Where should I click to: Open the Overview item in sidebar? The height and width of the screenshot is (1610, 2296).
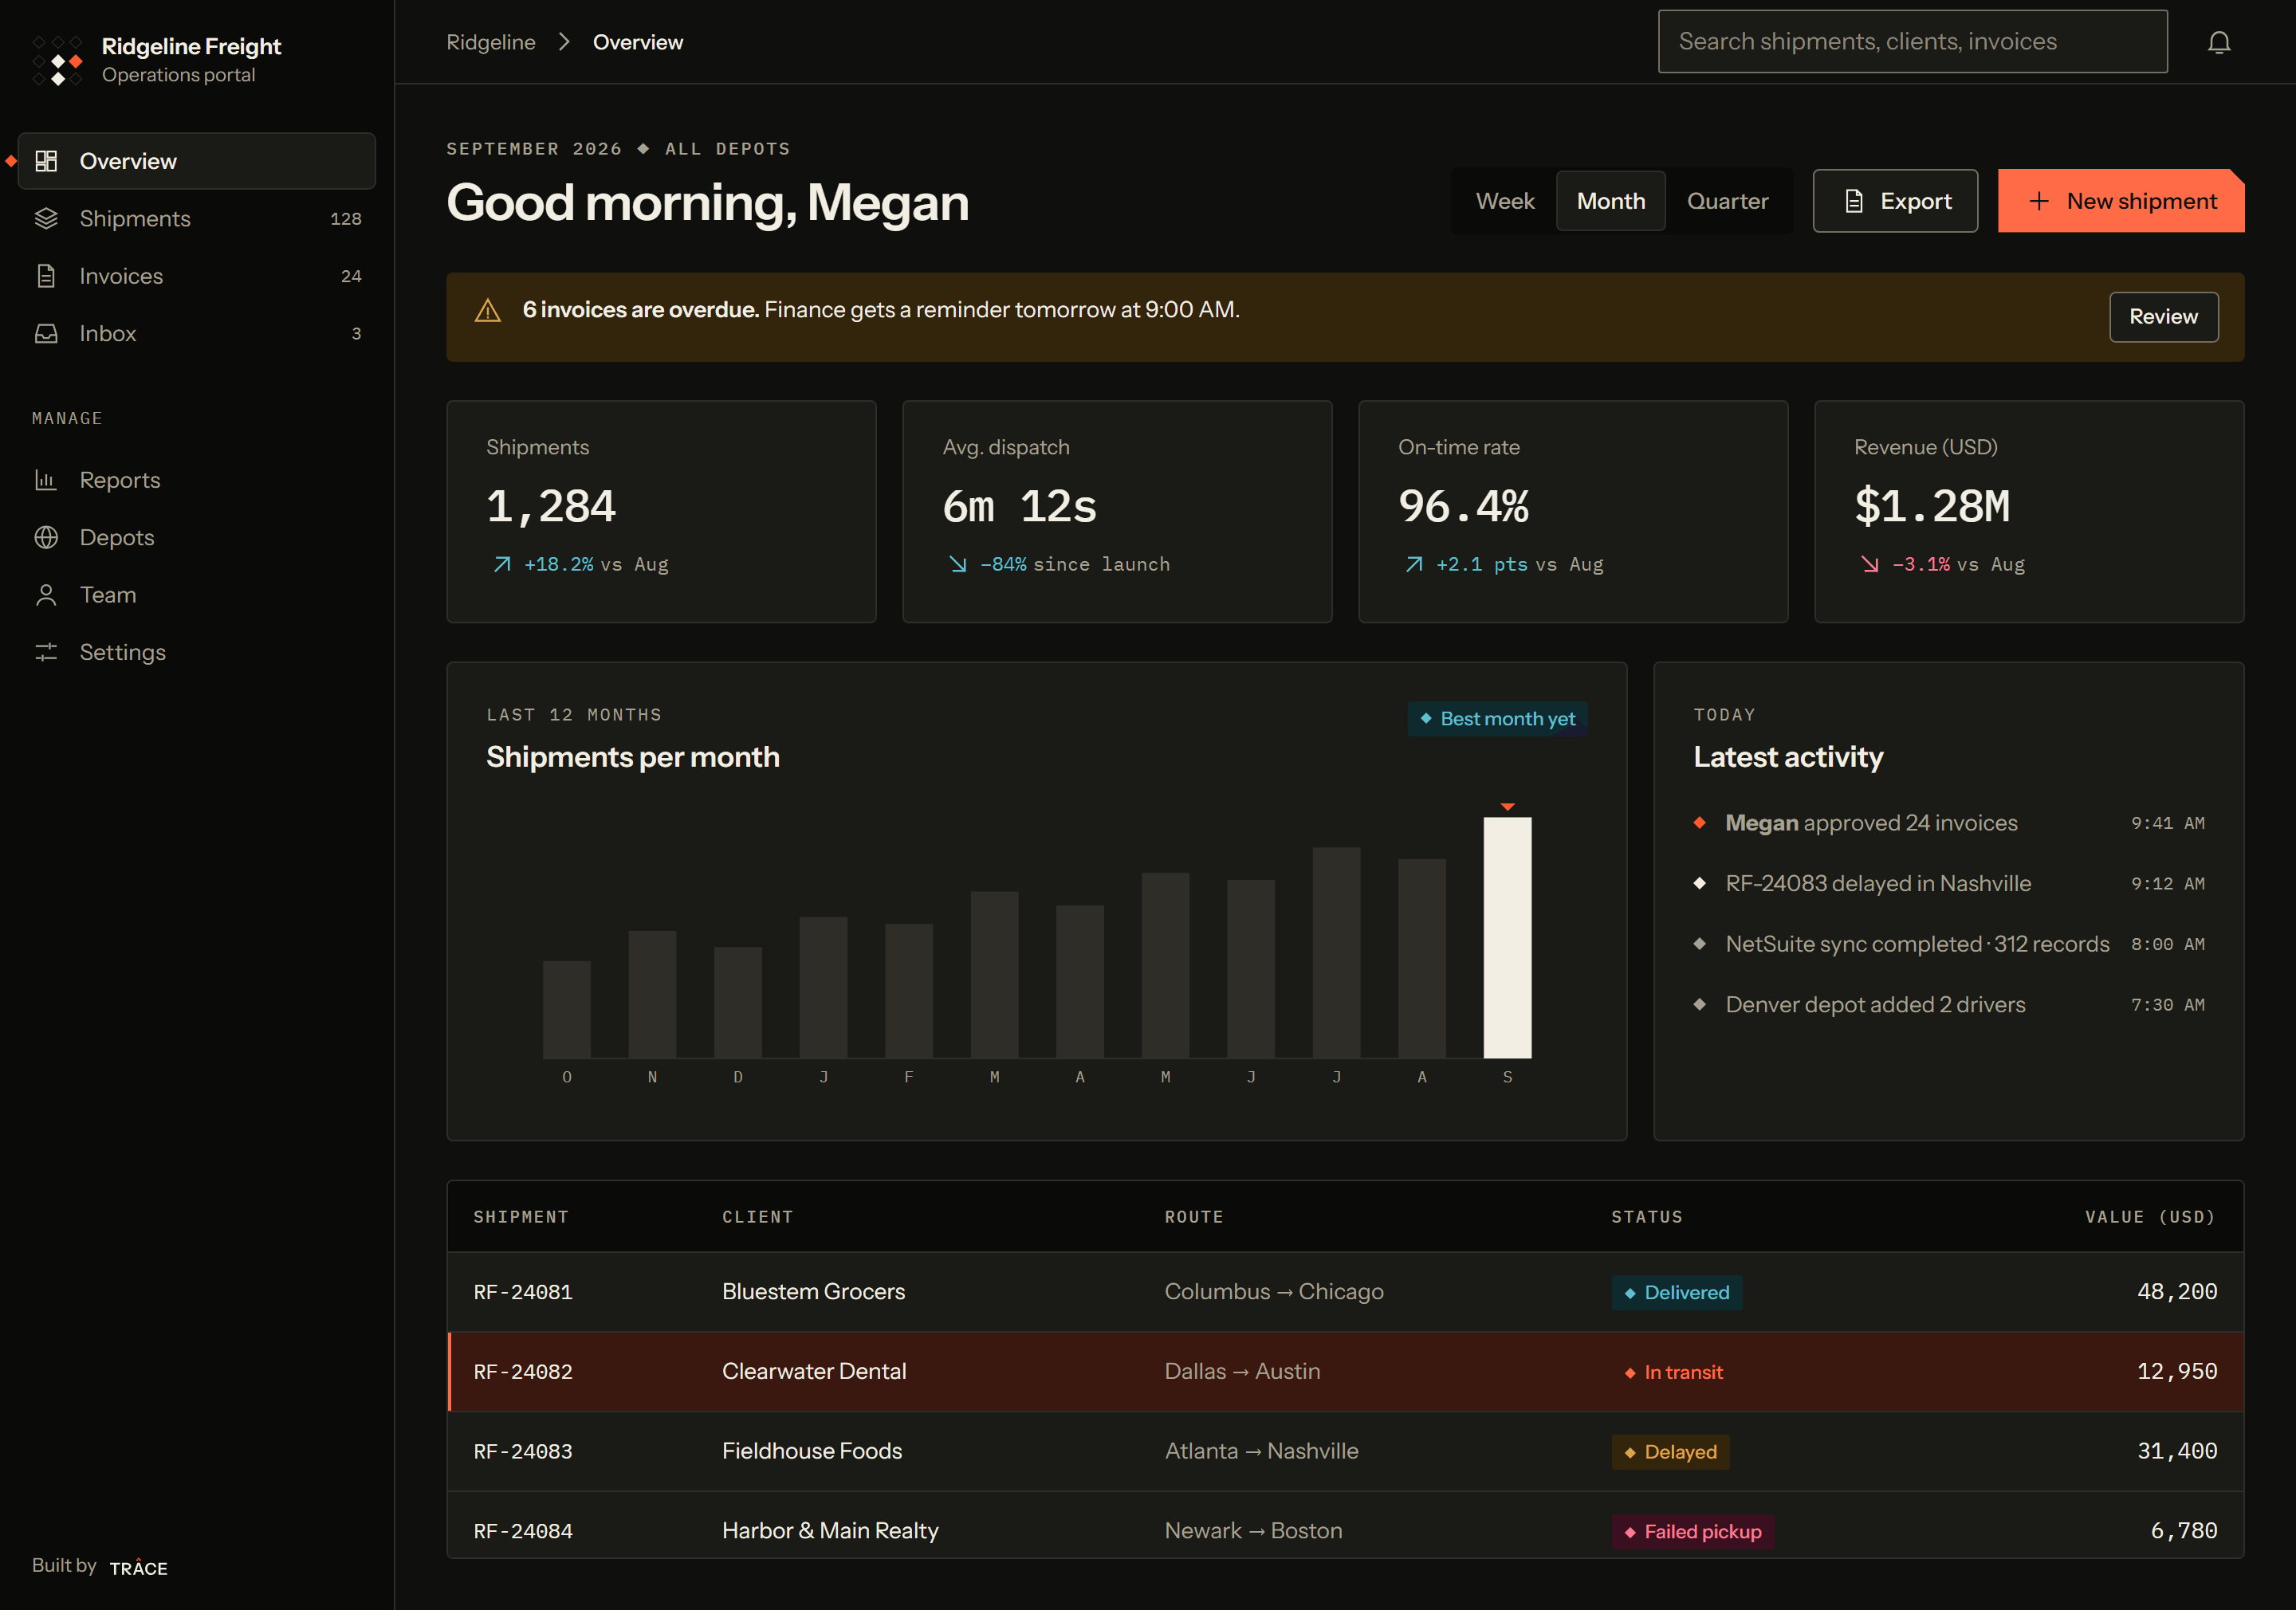[197, 161]
